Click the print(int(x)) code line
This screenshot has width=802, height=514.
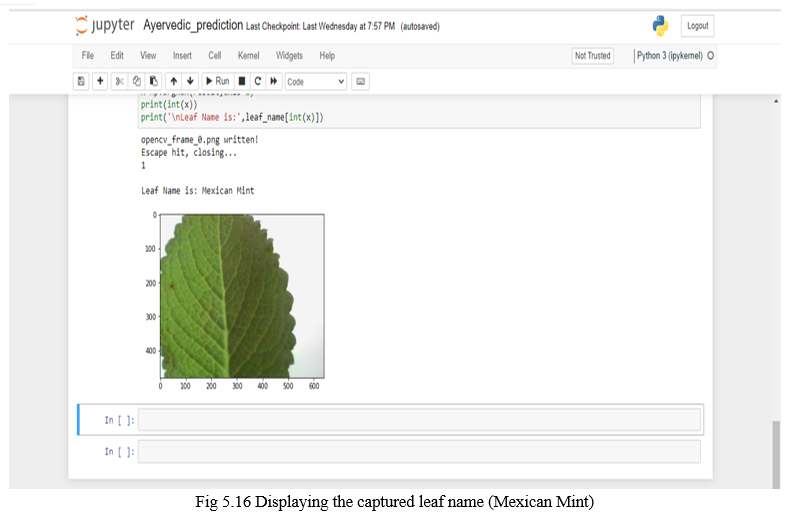(169, 104)
